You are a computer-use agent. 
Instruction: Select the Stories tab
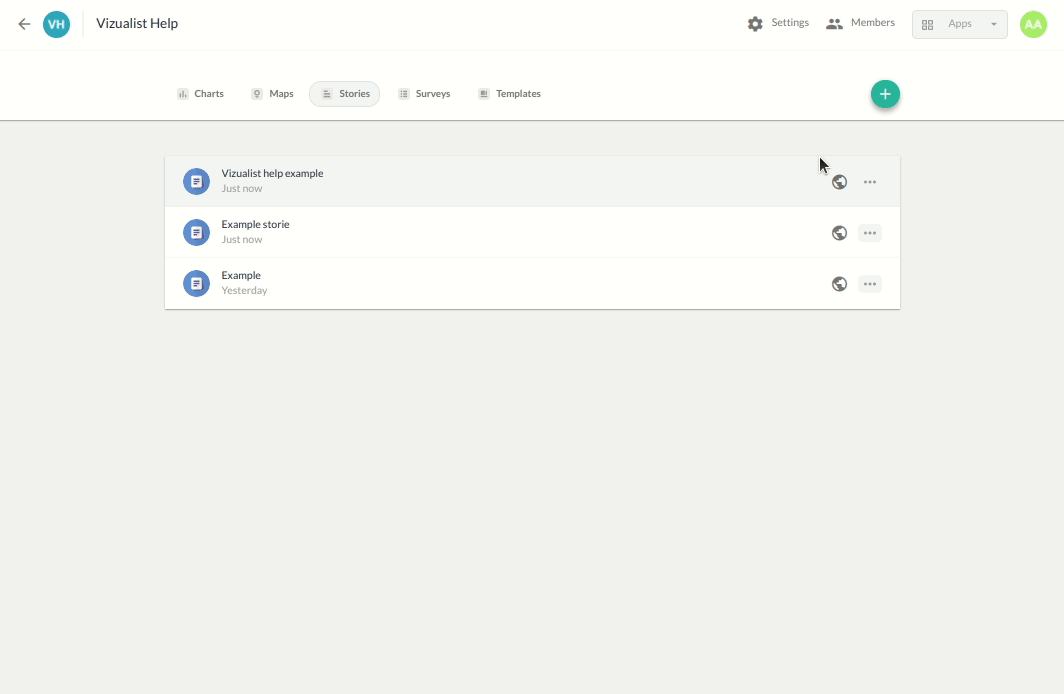[345, 94]
